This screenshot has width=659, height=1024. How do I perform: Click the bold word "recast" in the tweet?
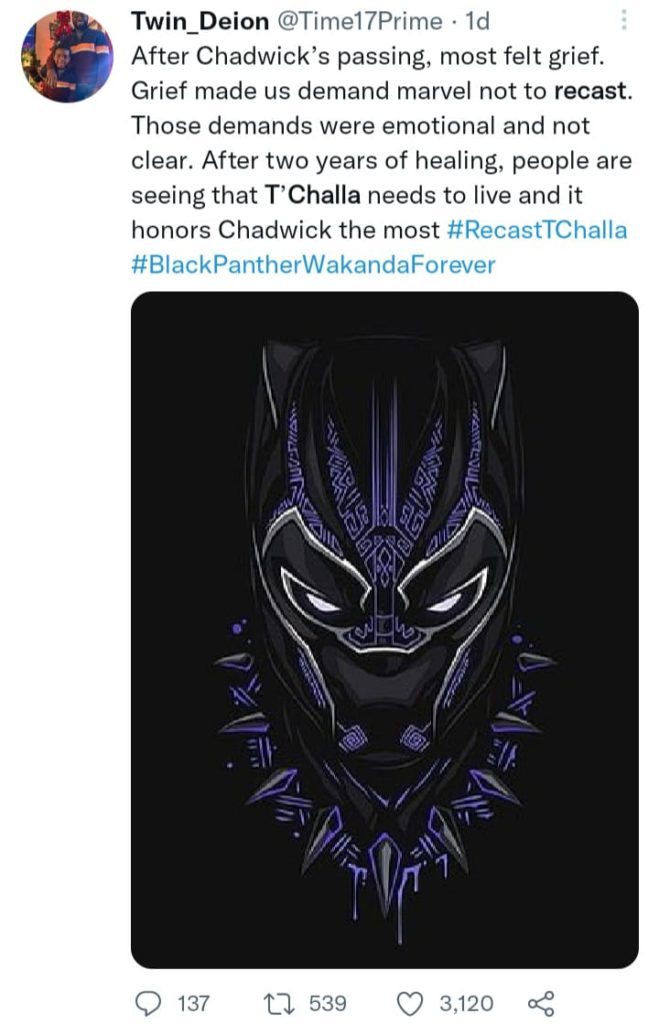[592, 91]
